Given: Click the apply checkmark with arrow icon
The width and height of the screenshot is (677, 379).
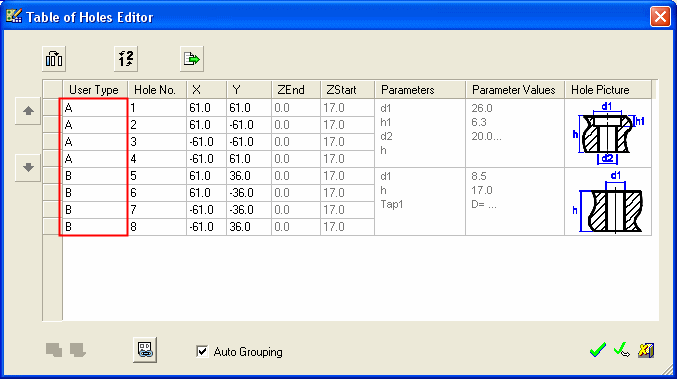Looking at the screenshot, I should click(622, 350).
